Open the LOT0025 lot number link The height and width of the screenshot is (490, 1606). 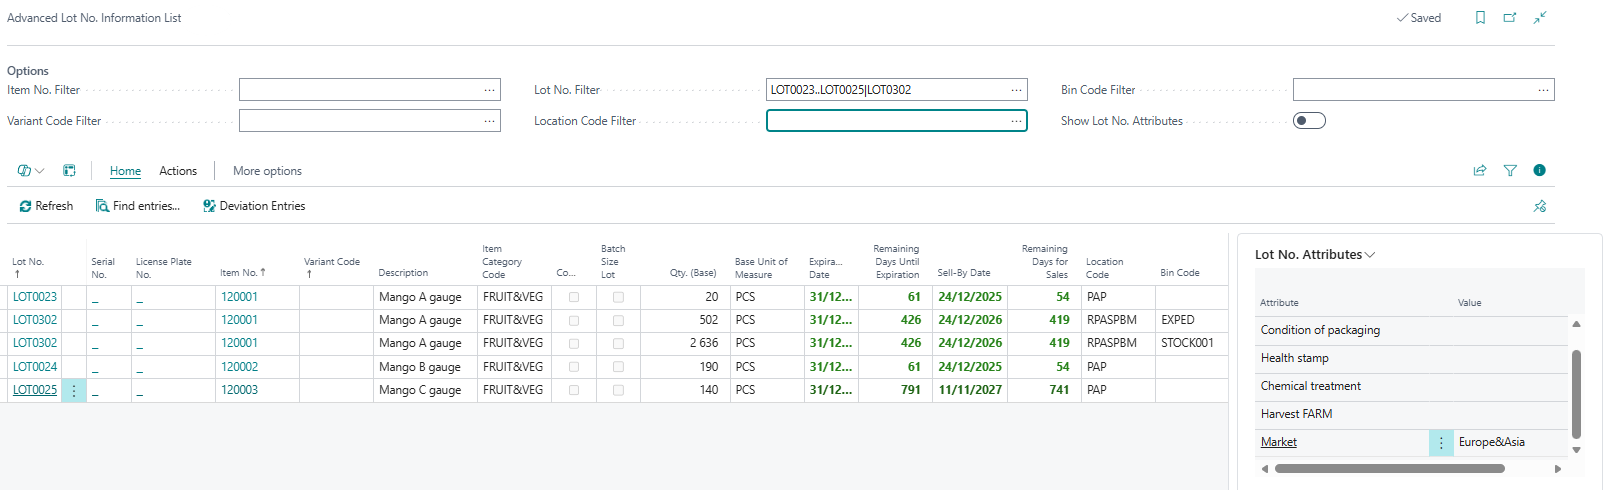35,390
